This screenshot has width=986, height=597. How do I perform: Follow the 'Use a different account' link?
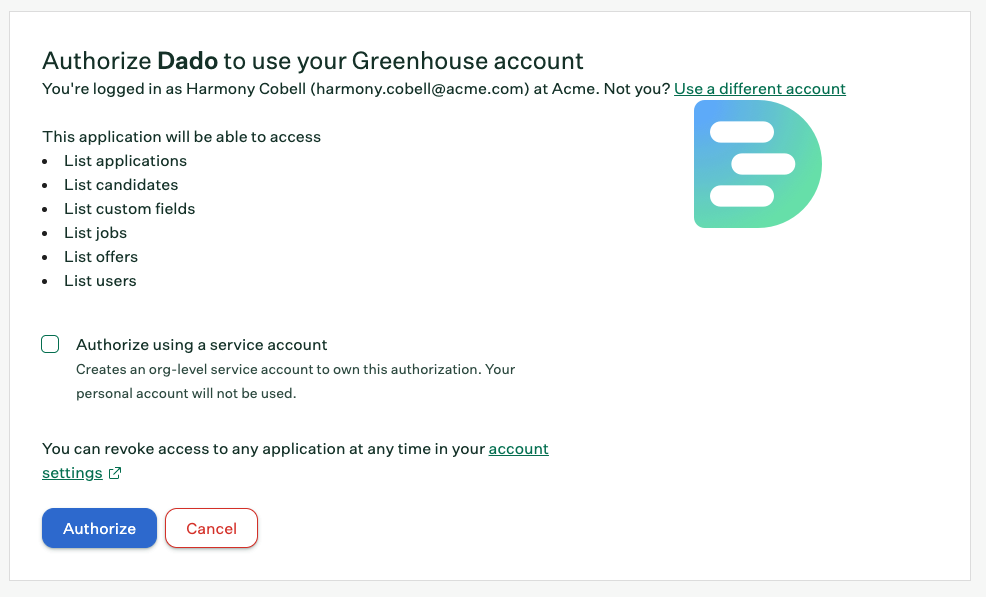click(x=760, y=89)
